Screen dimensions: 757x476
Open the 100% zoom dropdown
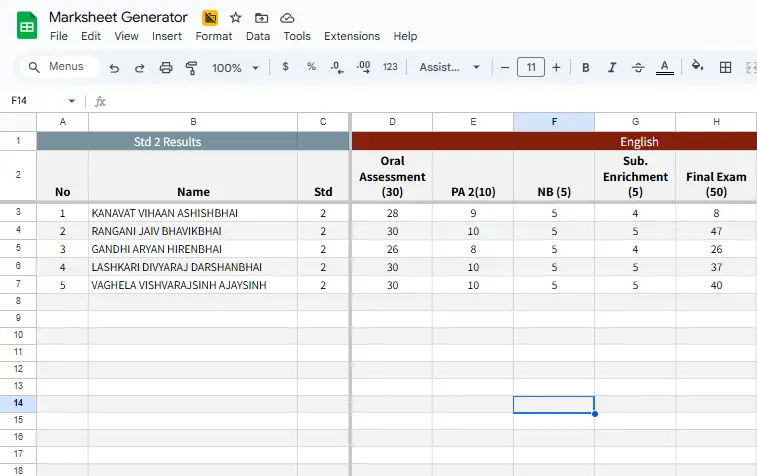click(235, 68)
